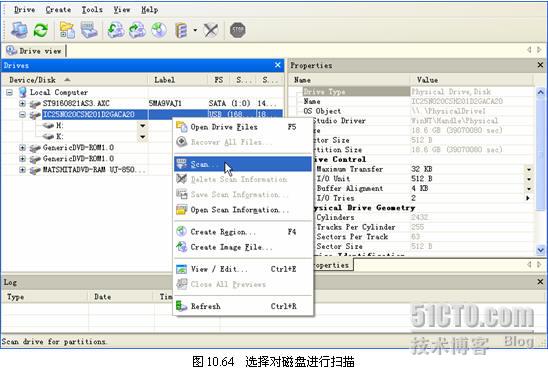Select the ST9160821AS3.AXC drive
548x369 pixels.
coord(76,103)
